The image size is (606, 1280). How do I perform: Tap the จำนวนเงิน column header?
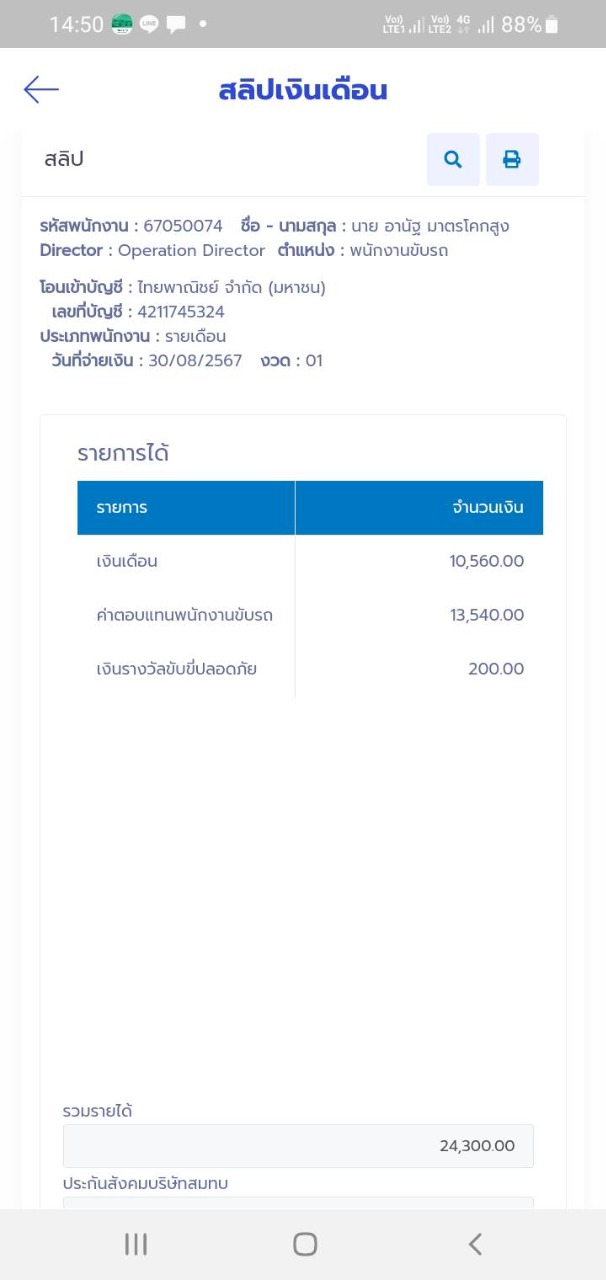point(419,508)
